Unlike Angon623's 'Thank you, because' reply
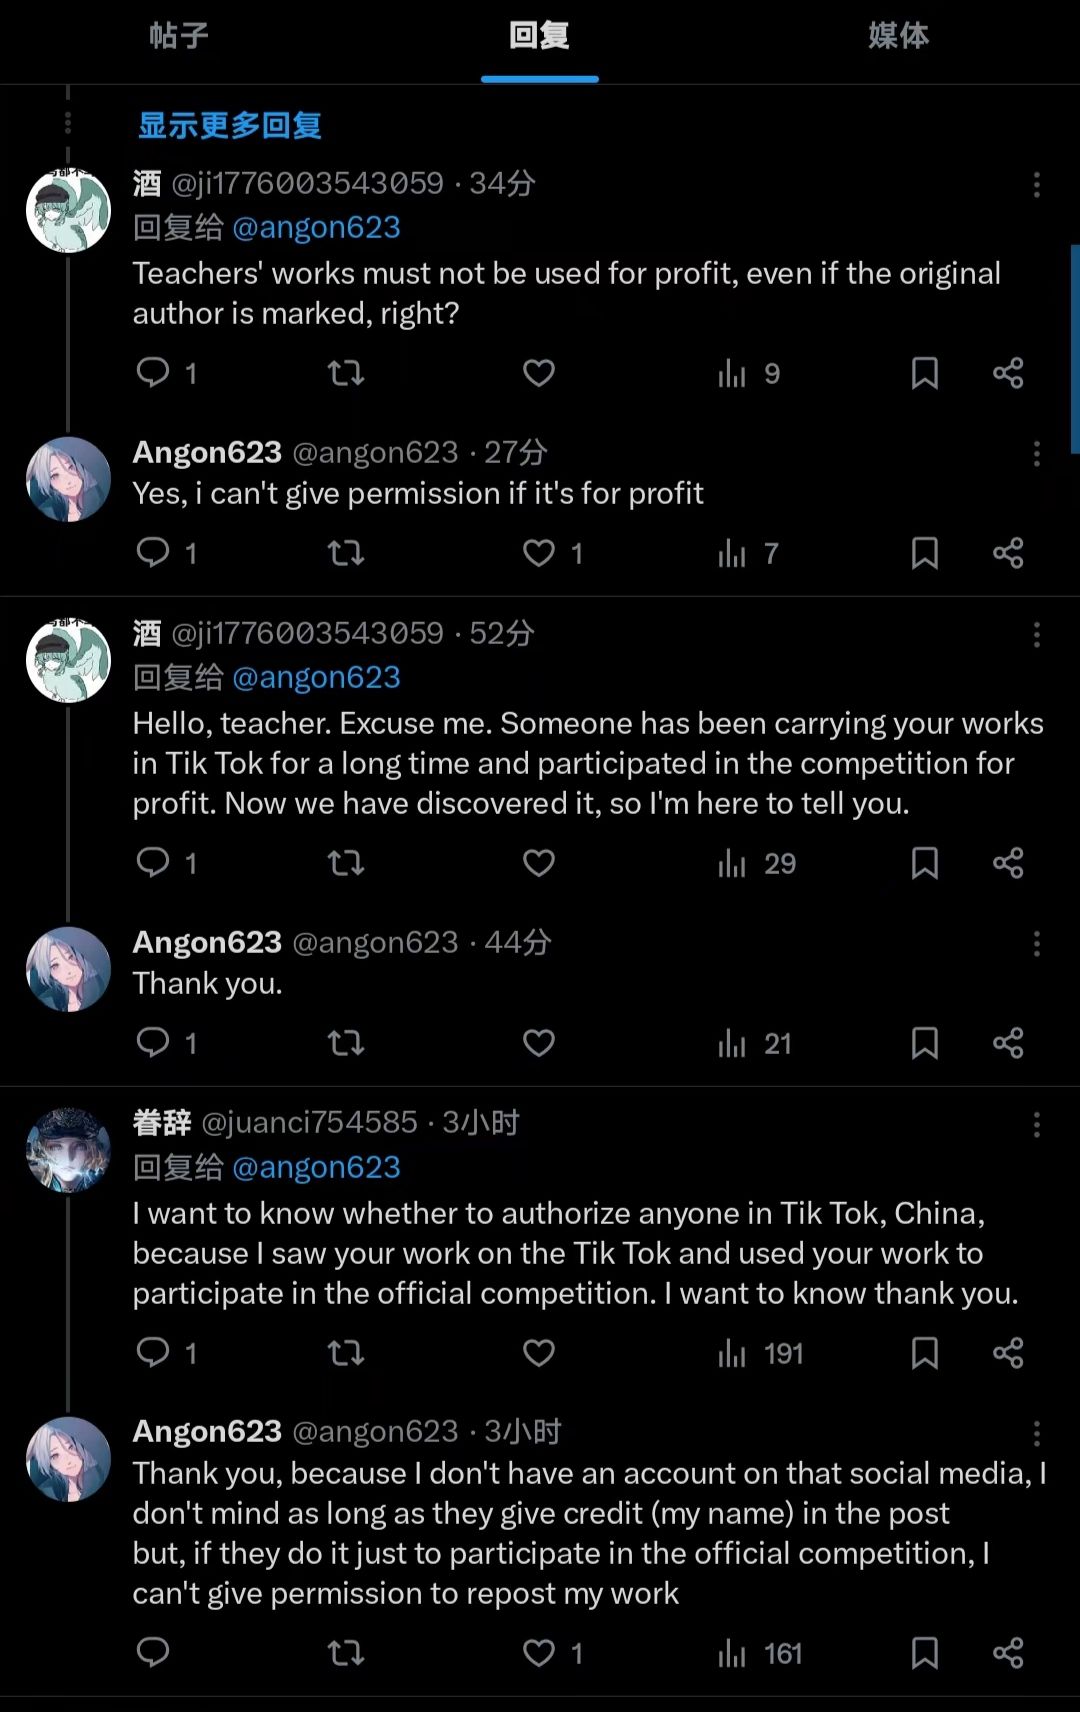1080x1712 pixels. click(x=539, y=1653)
